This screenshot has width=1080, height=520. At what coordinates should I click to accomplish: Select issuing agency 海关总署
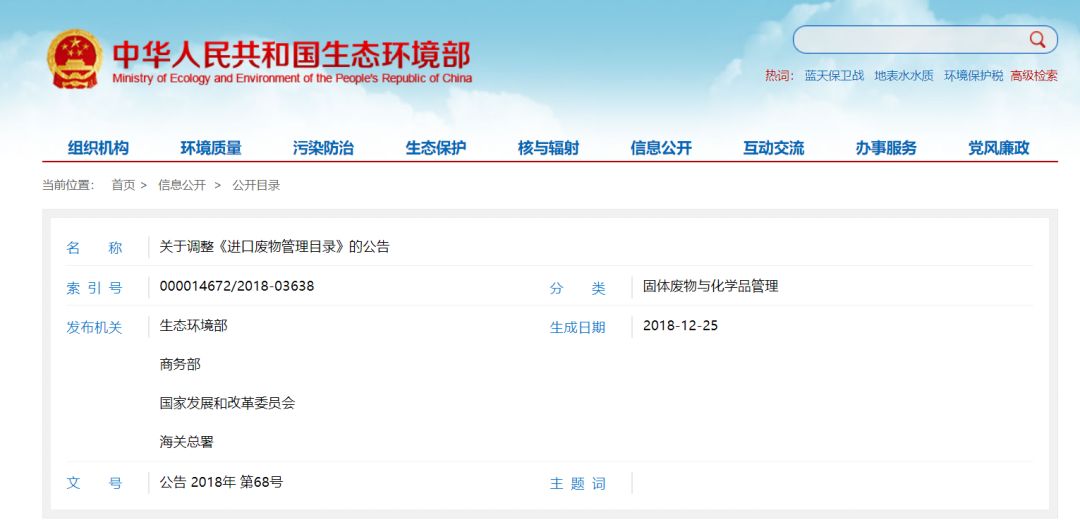click(x=187, y=442)
